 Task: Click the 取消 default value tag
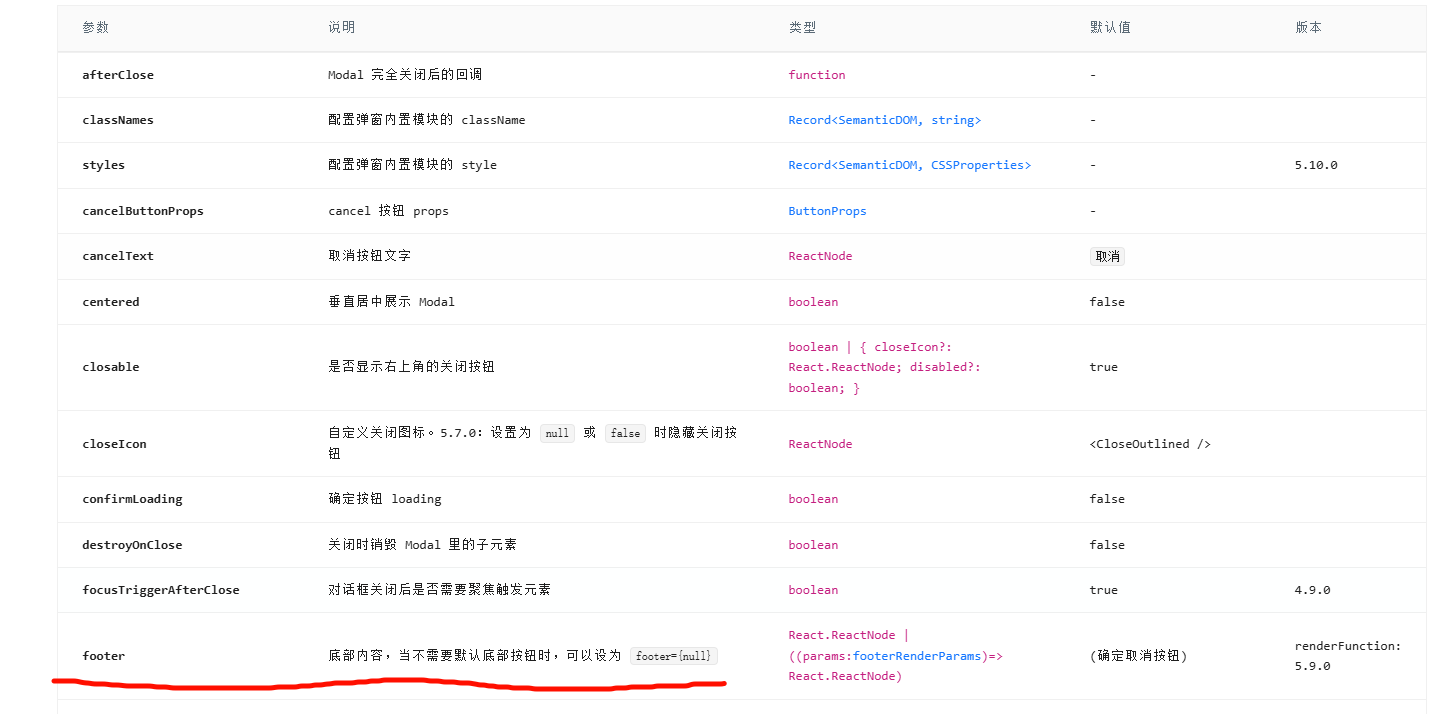pos(1107,256)
